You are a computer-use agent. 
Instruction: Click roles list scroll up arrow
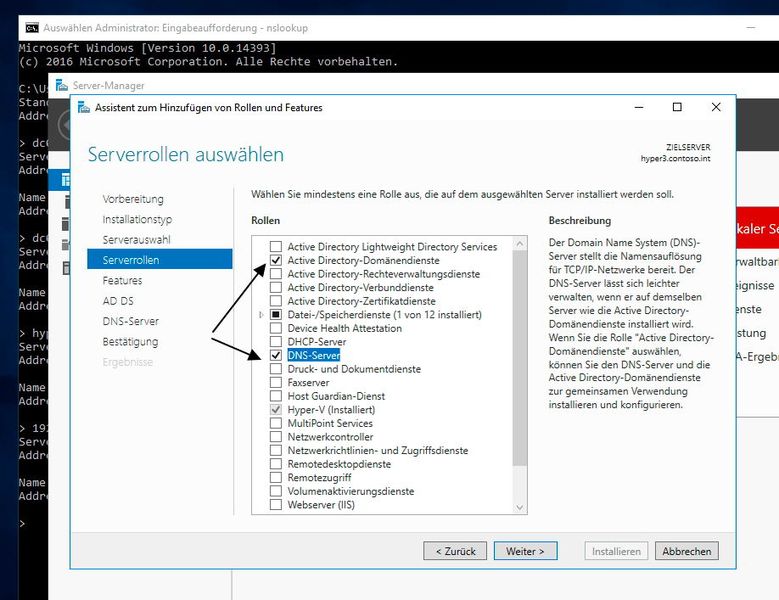(x=520, y=243)
